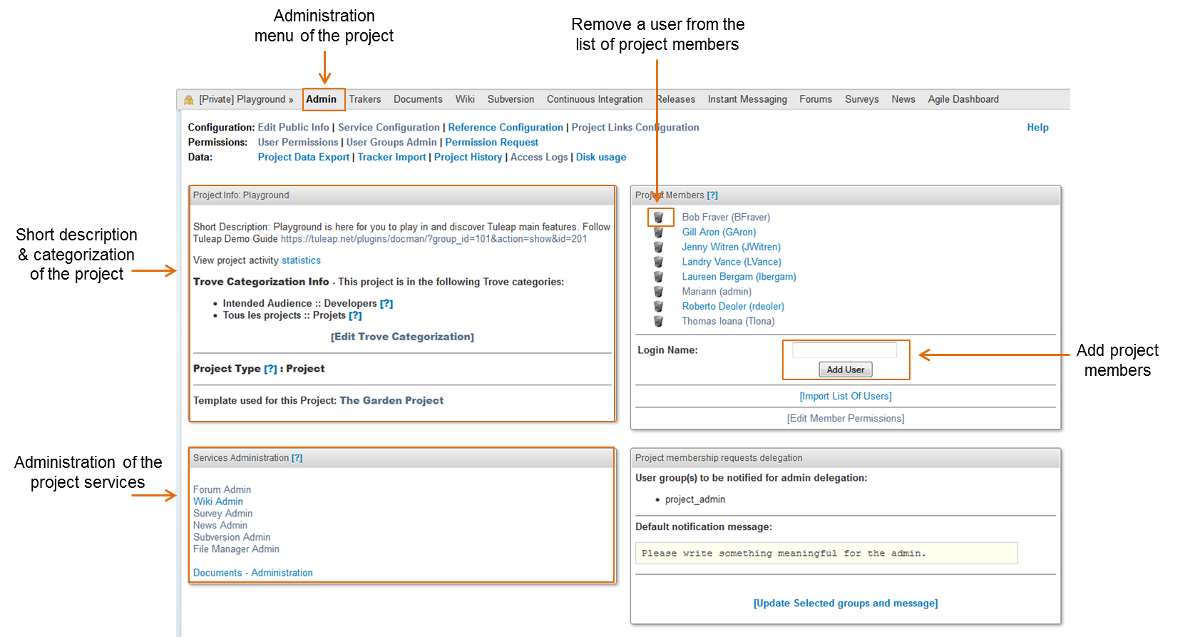Open The Garden Project template link
1200x637 pixels.
[392, 400]
